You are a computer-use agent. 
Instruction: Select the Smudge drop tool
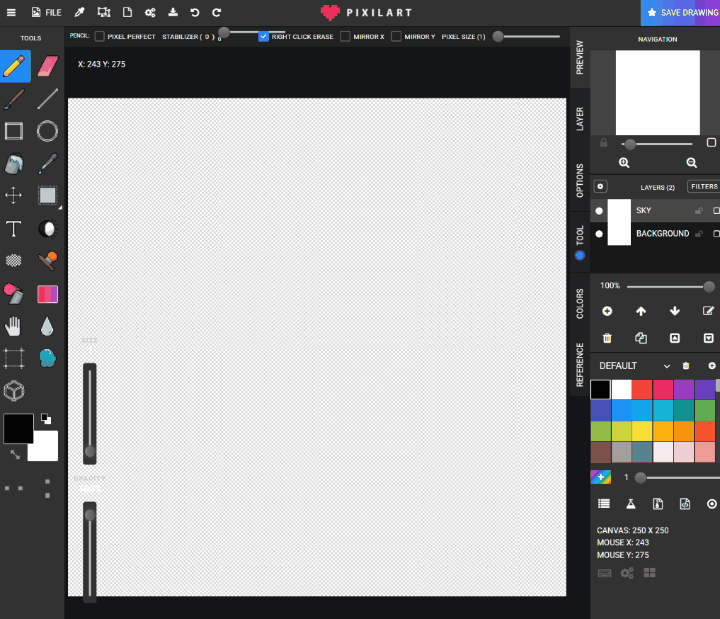pyautogui.click(x=47, y=326)
